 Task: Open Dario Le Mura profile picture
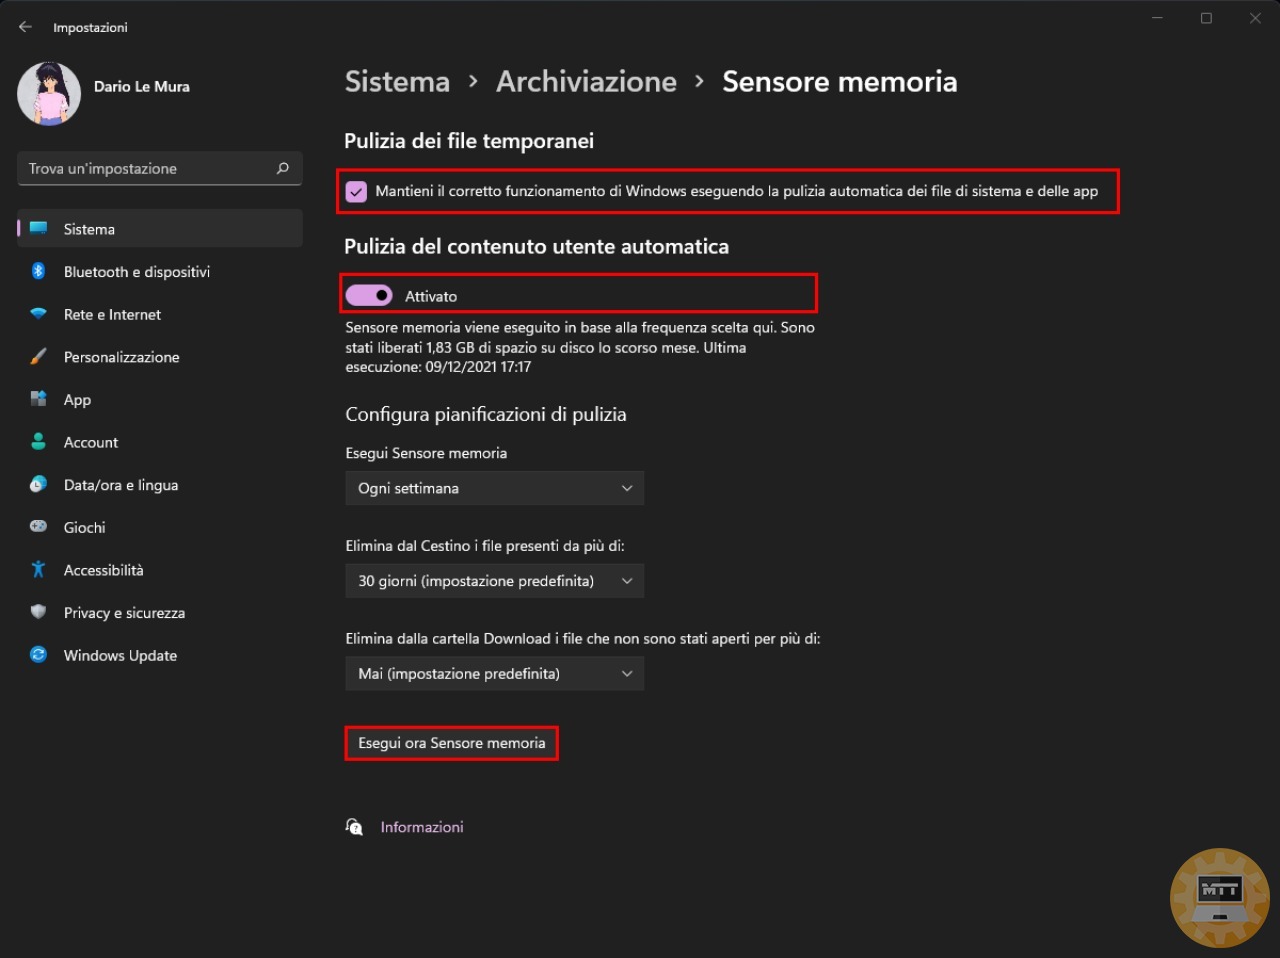click(49, 94)
